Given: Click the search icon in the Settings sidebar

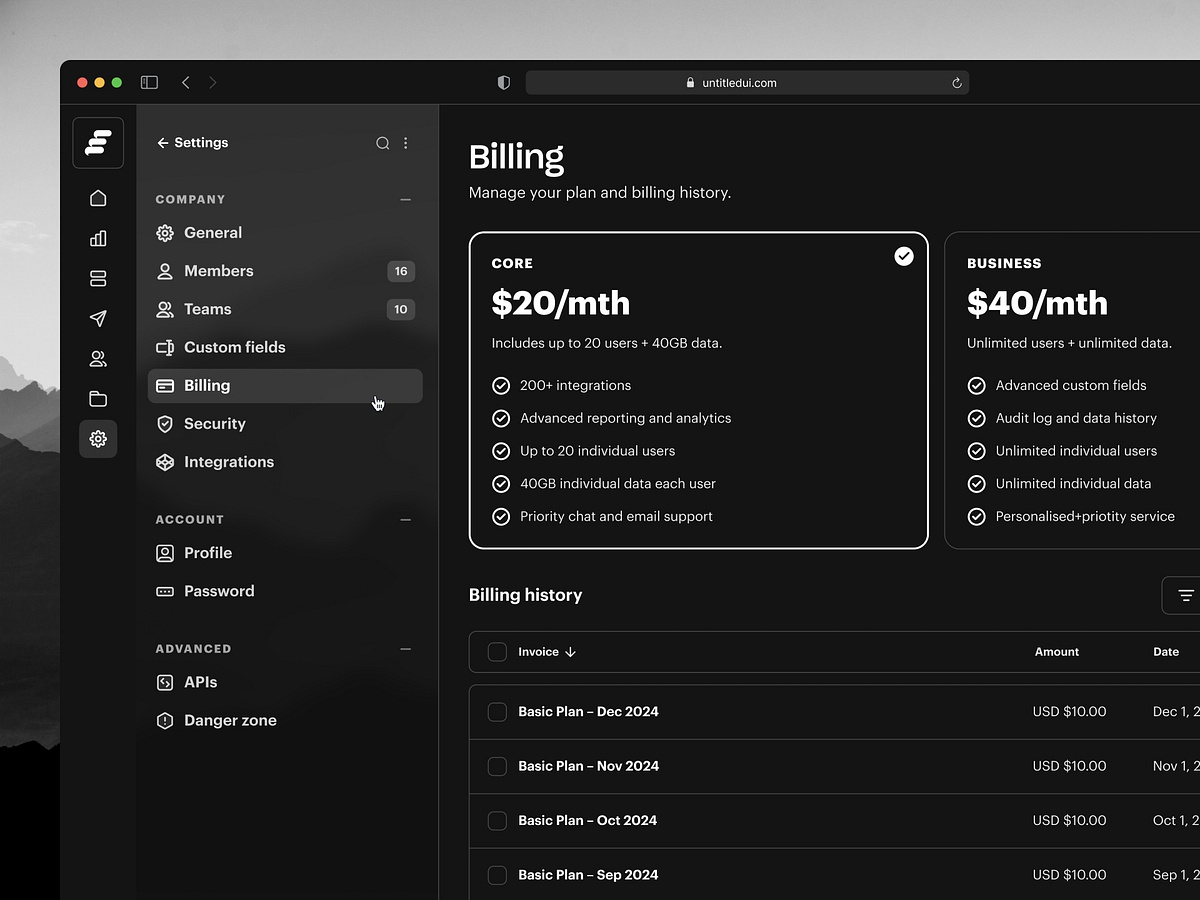Looking at the screenshot, I should 382,143.
